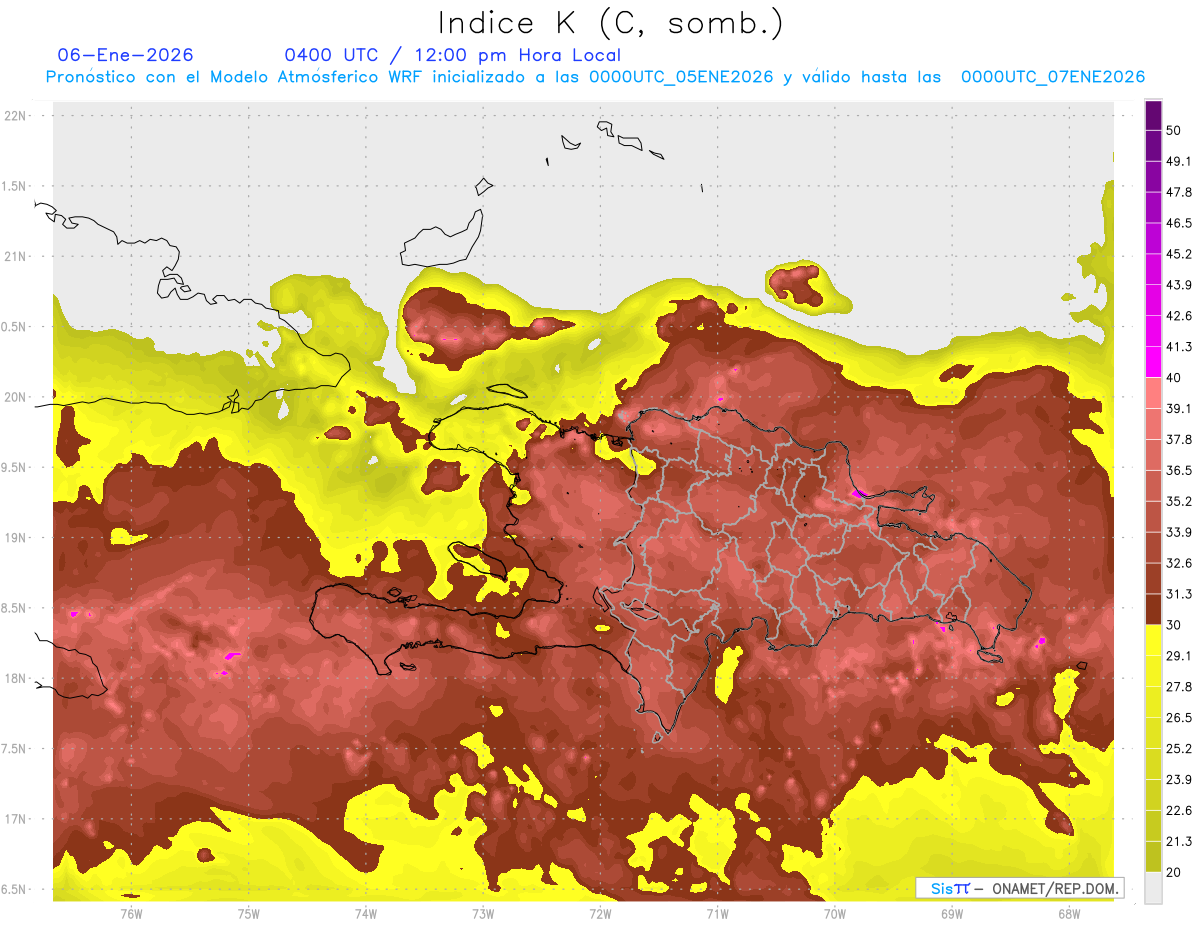Image resolution: width=1200 pixels, height=927 pixels.
Task: Click the legend value "43.9"
Action: point(1179,285)
